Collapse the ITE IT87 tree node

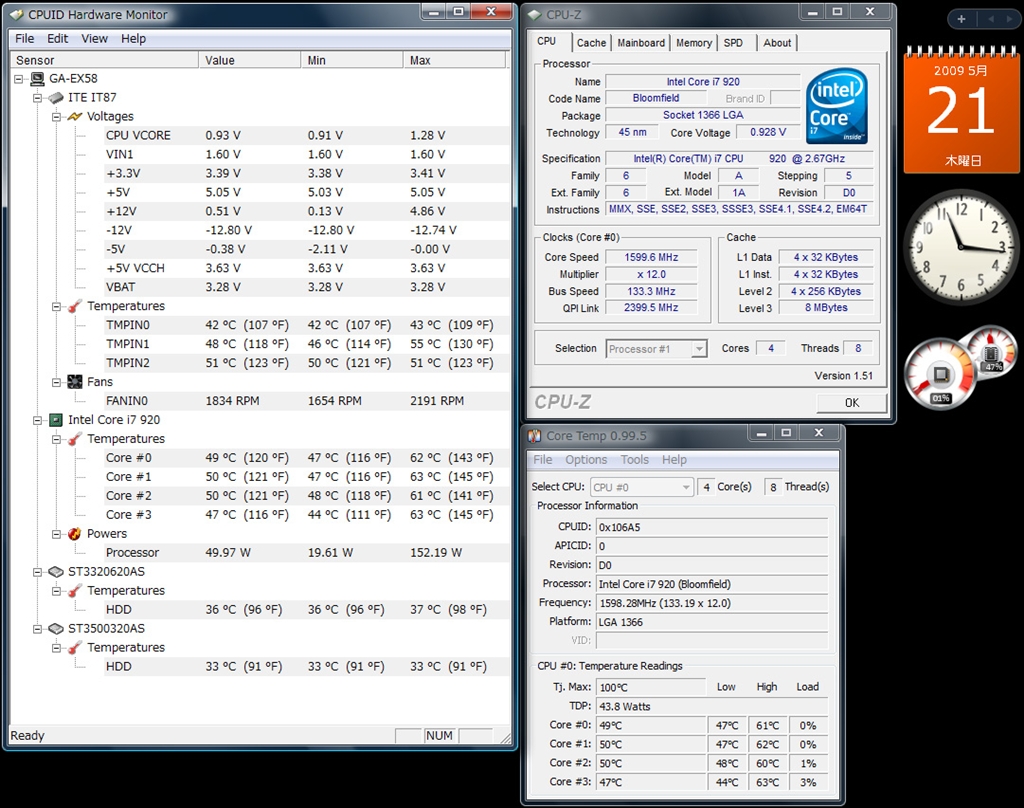pyautogui.click(x=38, y=98)
